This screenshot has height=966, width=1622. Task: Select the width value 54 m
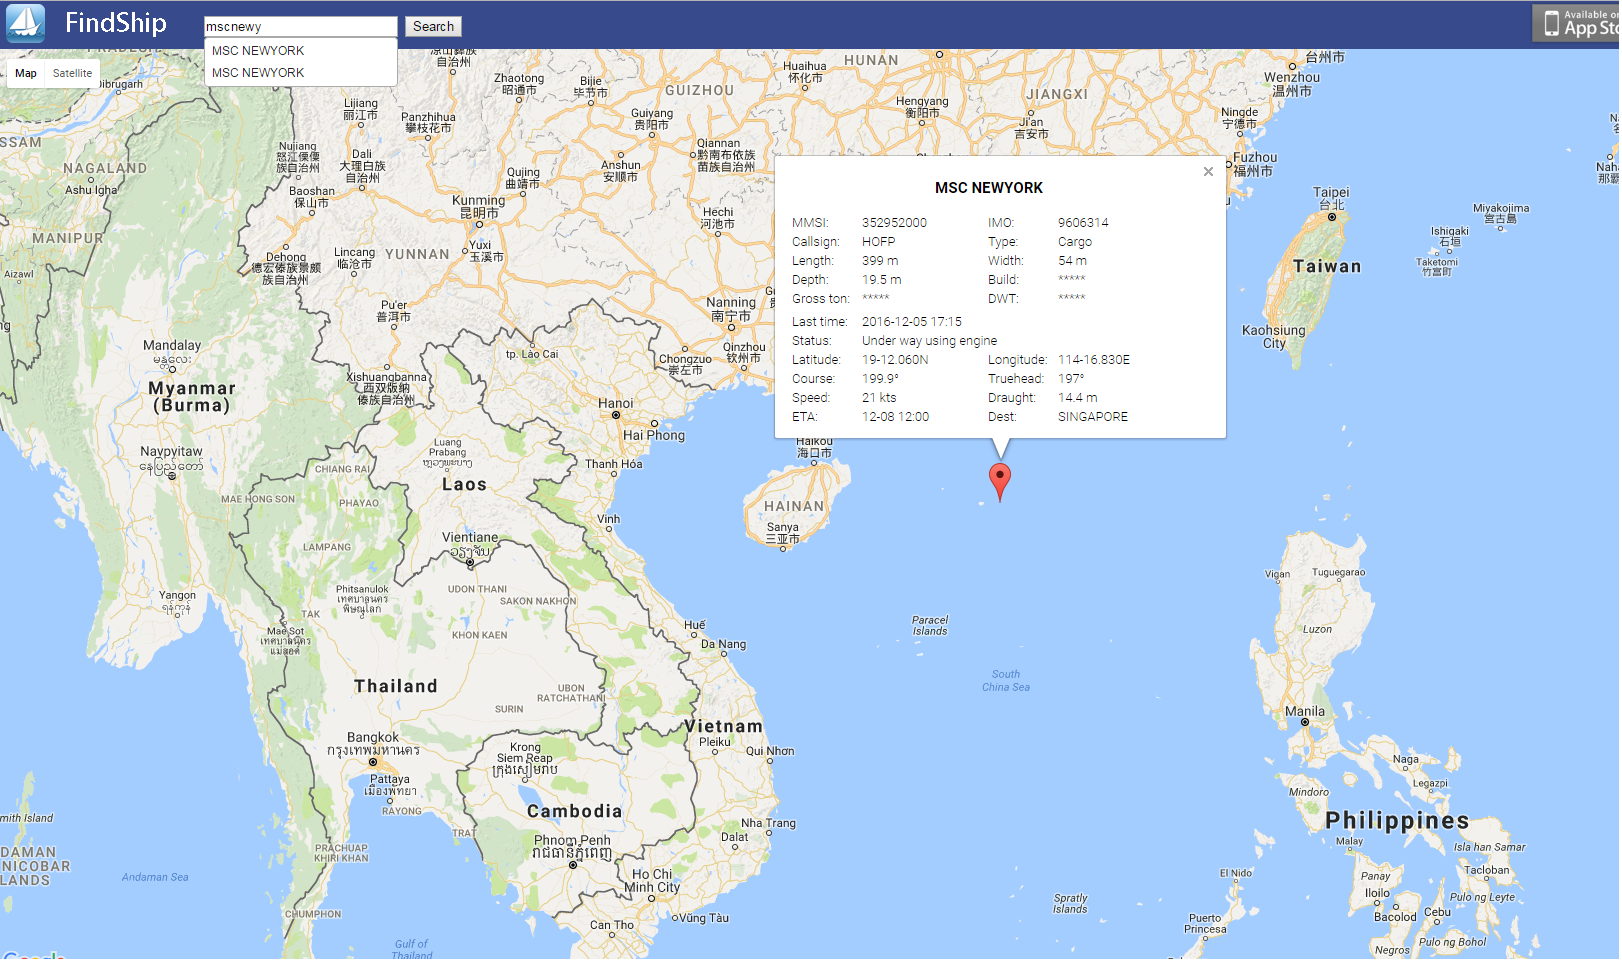[1072, 261]
